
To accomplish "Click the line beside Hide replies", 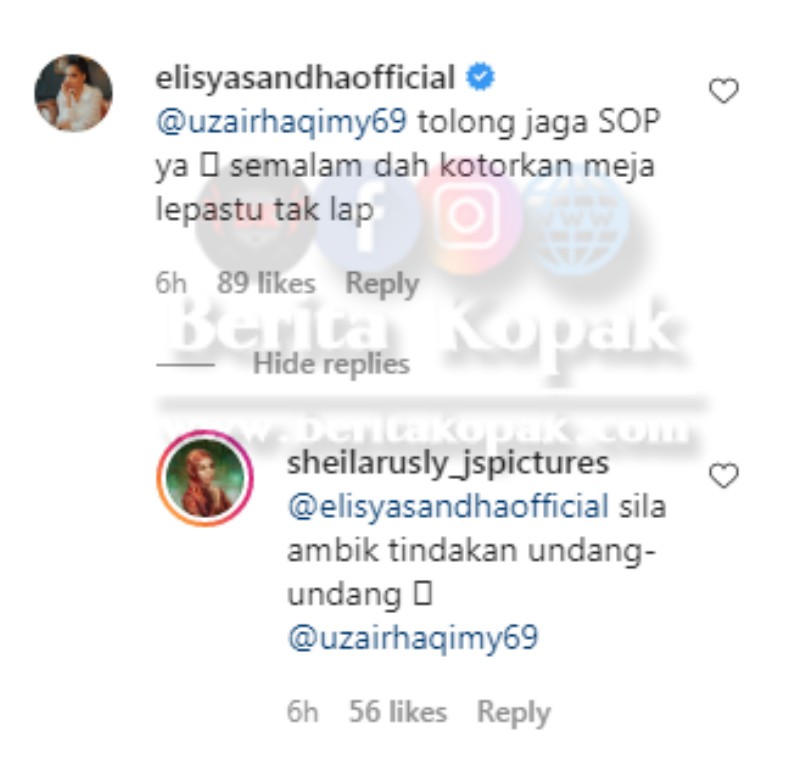I will click(x=185, y=365).
